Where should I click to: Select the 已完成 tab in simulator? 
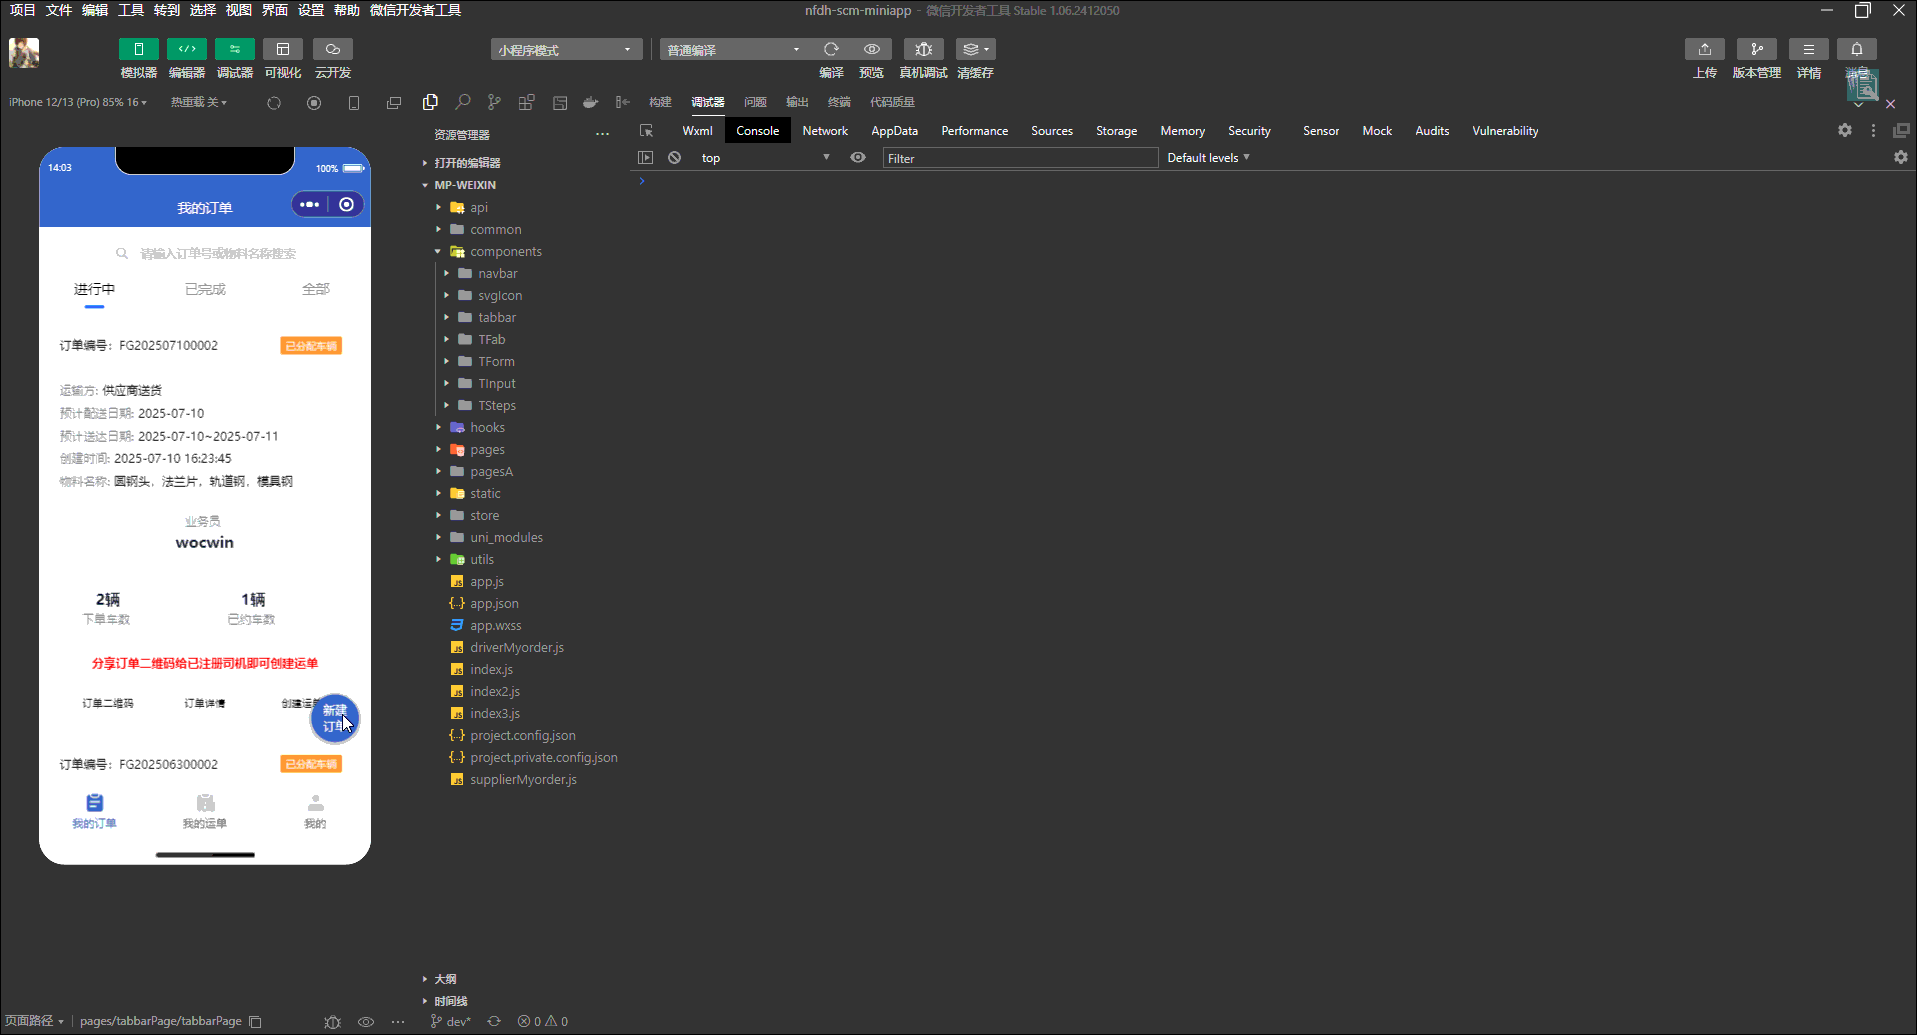[205, 289]
